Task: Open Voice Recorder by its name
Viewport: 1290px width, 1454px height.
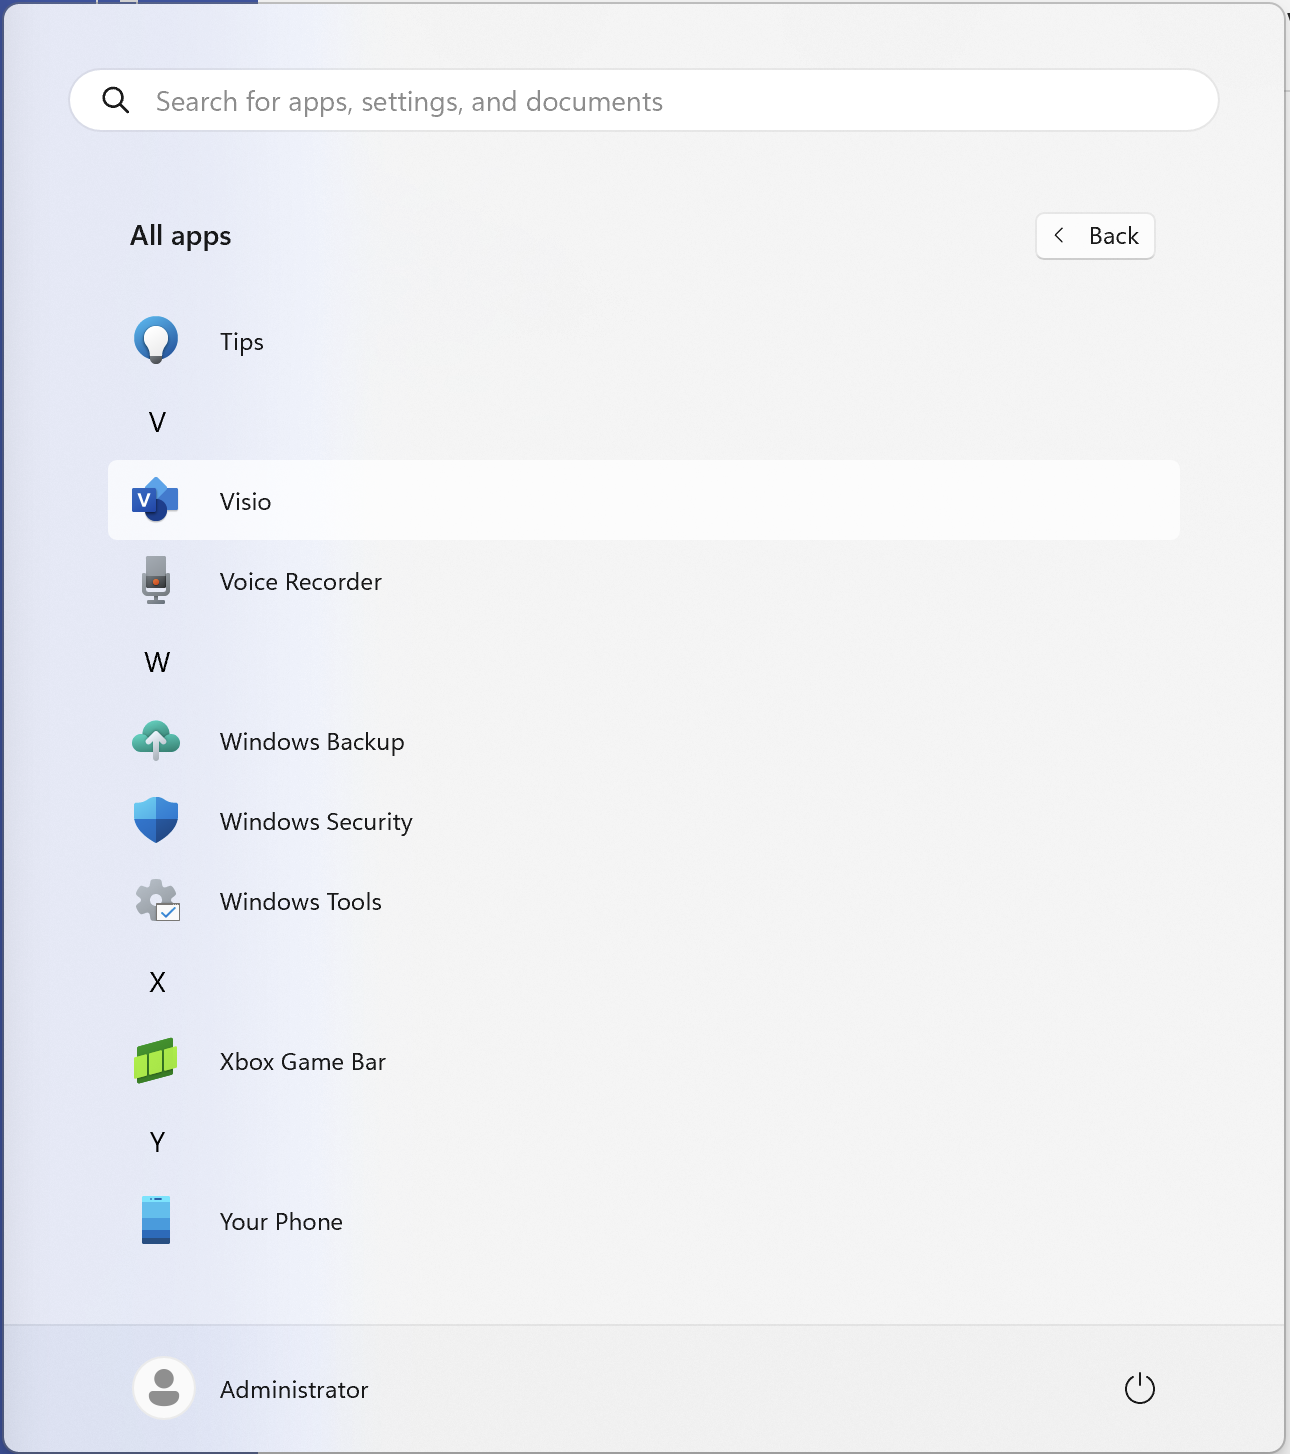Action: [x=301, y=581]
